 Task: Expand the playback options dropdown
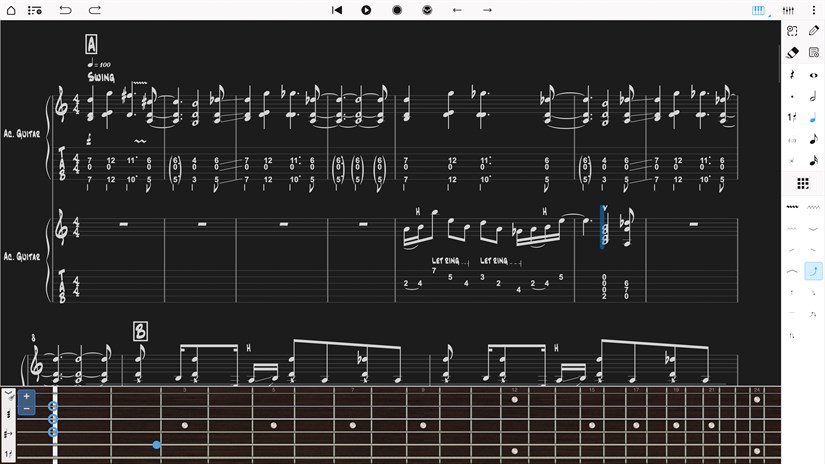[x=427, y=10]
